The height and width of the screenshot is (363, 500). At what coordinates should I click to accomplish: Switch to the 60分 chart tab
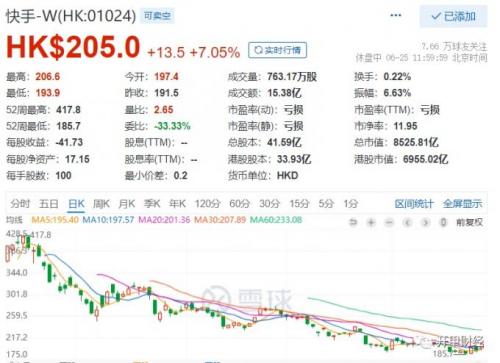[x=239, y=203]
